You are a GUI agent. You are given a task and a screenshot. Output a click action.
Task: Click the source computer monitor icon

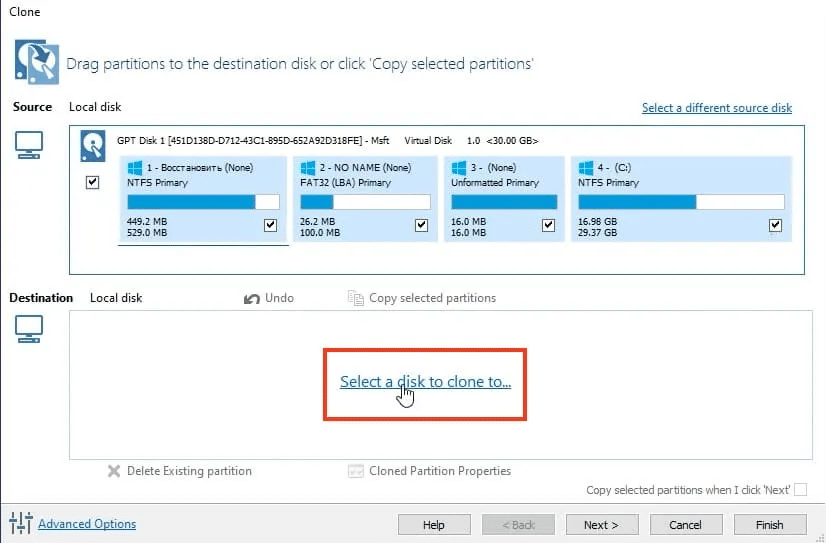pos(29,146)
